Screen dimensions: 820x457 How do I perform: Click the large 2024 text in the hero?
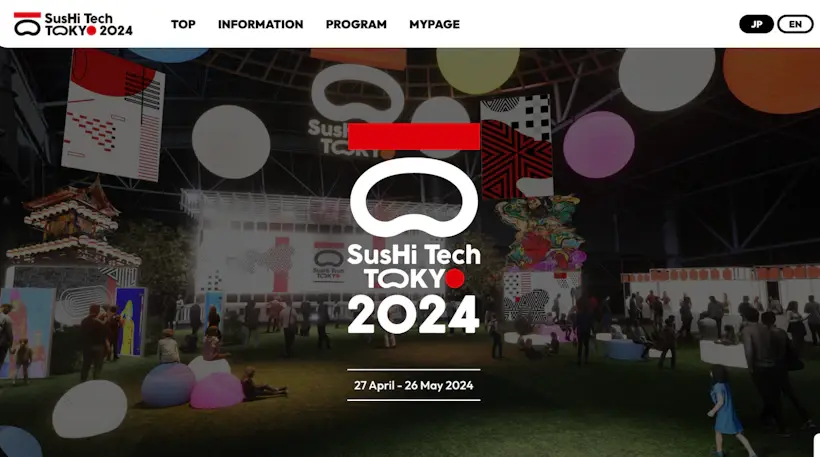(x=414, y=314)
